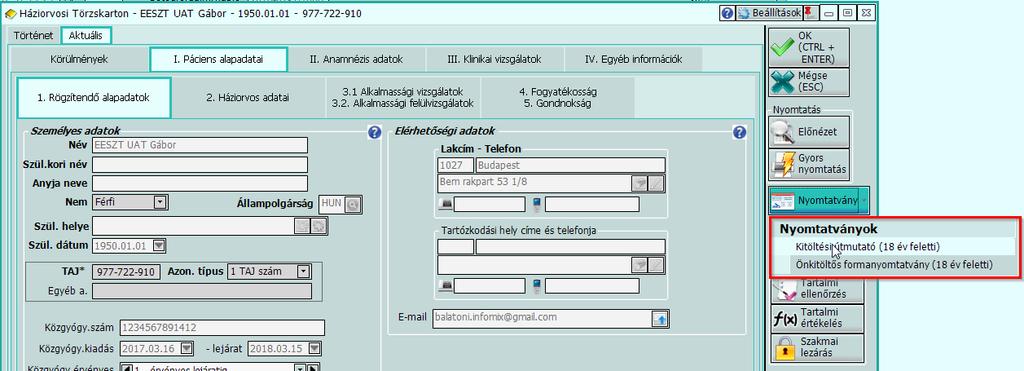The height and width of the screenshot is (371, 1024).
Task: Click the Budapest city field
Action: coord(571,165)
